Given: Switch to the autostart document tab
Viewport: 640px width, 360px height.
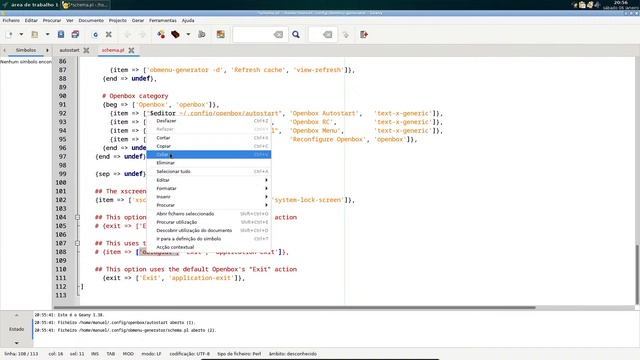Looking at the screenshot, I should (x=69, y=50).
